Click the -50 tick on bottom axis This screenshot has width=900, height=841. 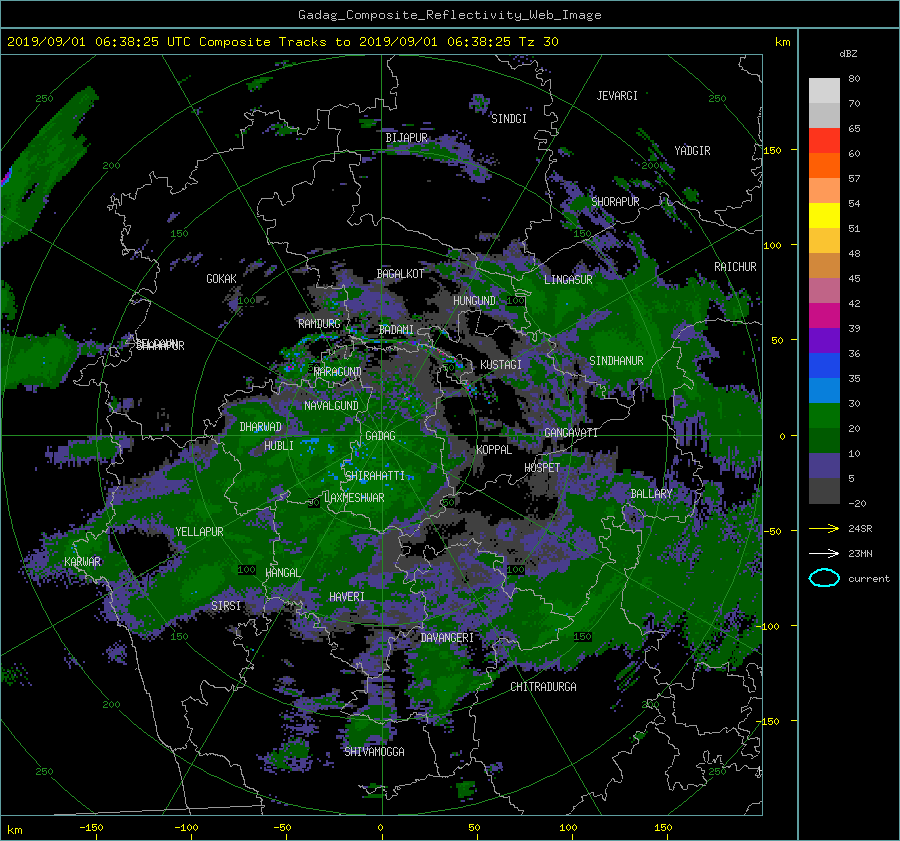point(282,828)
